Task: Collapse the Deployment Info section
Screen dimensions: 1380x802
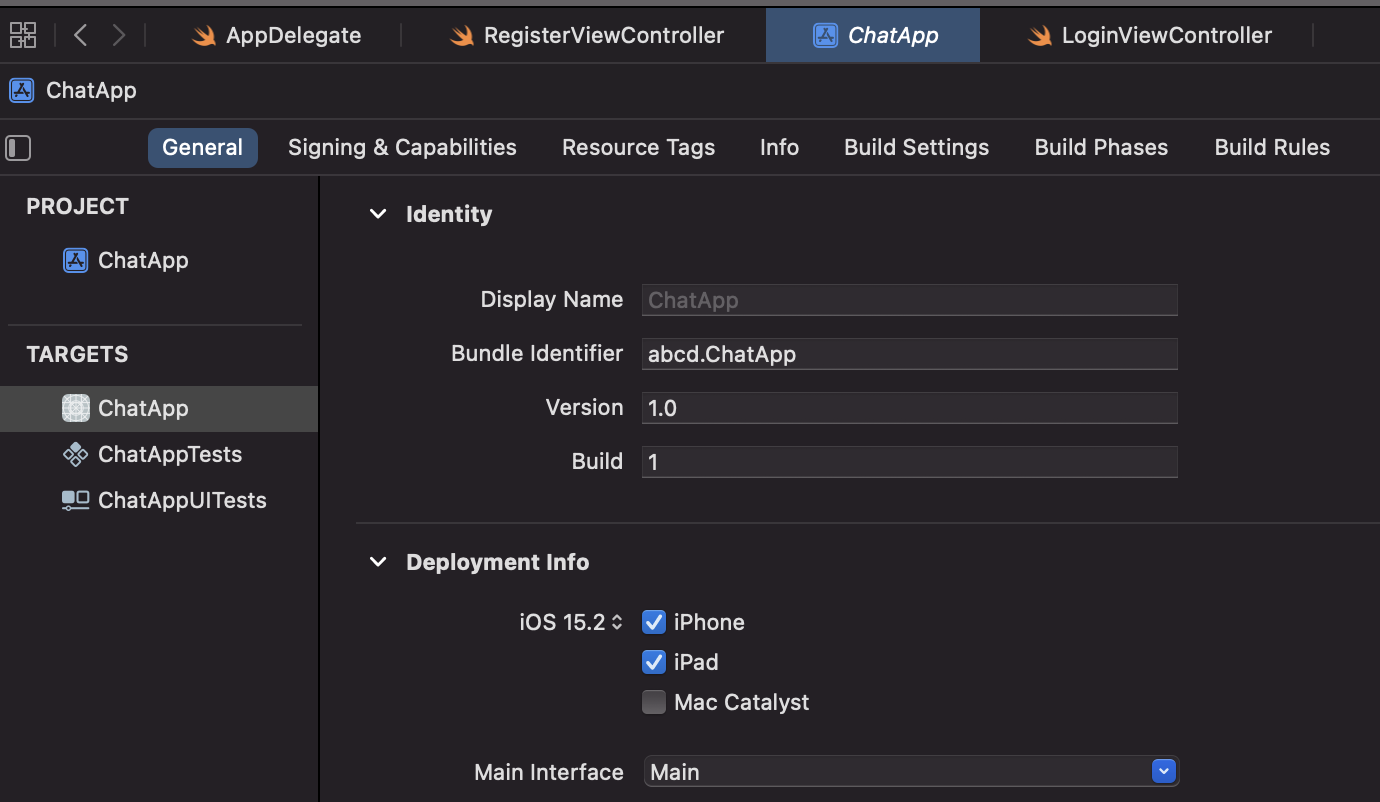Action: (378, 562)
